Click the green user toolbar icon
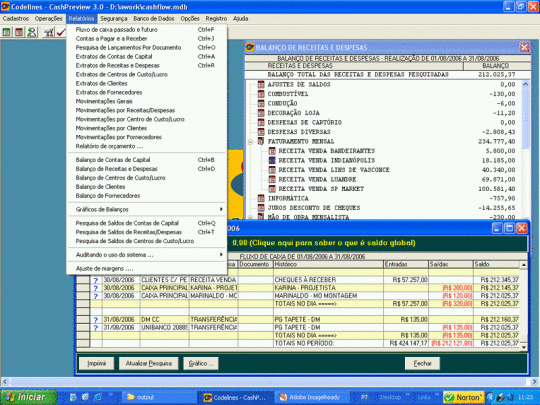 point(32,32)
